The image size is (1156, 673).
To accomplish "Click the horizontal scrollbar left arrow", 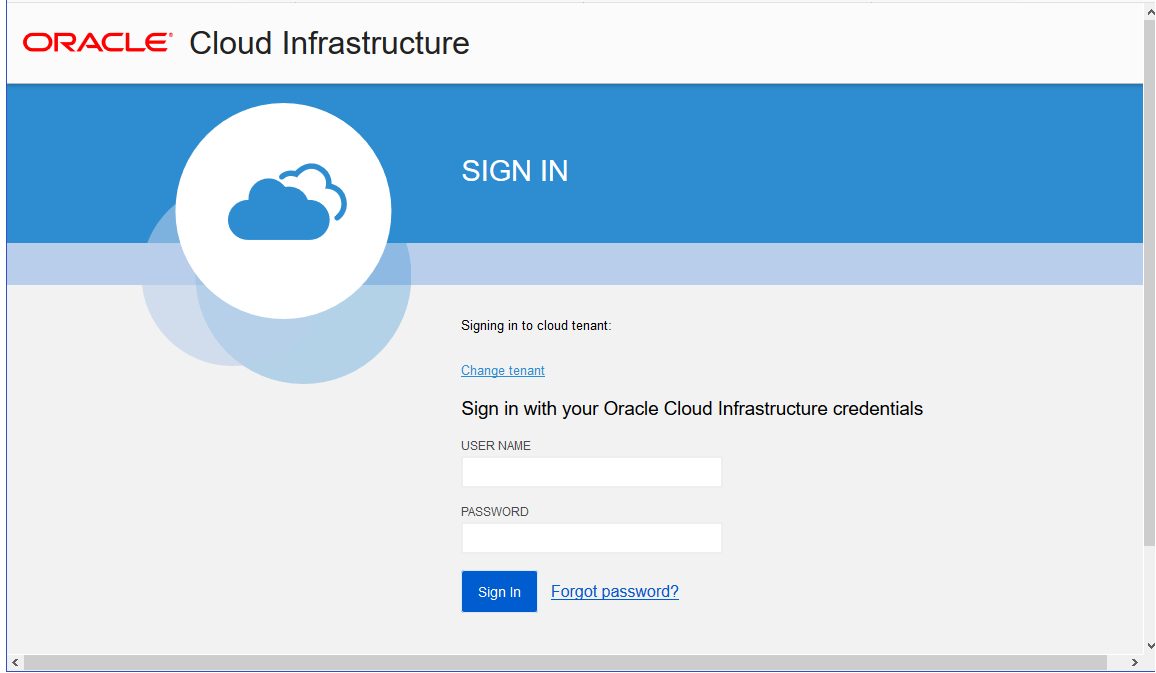I will click(x=13, y=662).
